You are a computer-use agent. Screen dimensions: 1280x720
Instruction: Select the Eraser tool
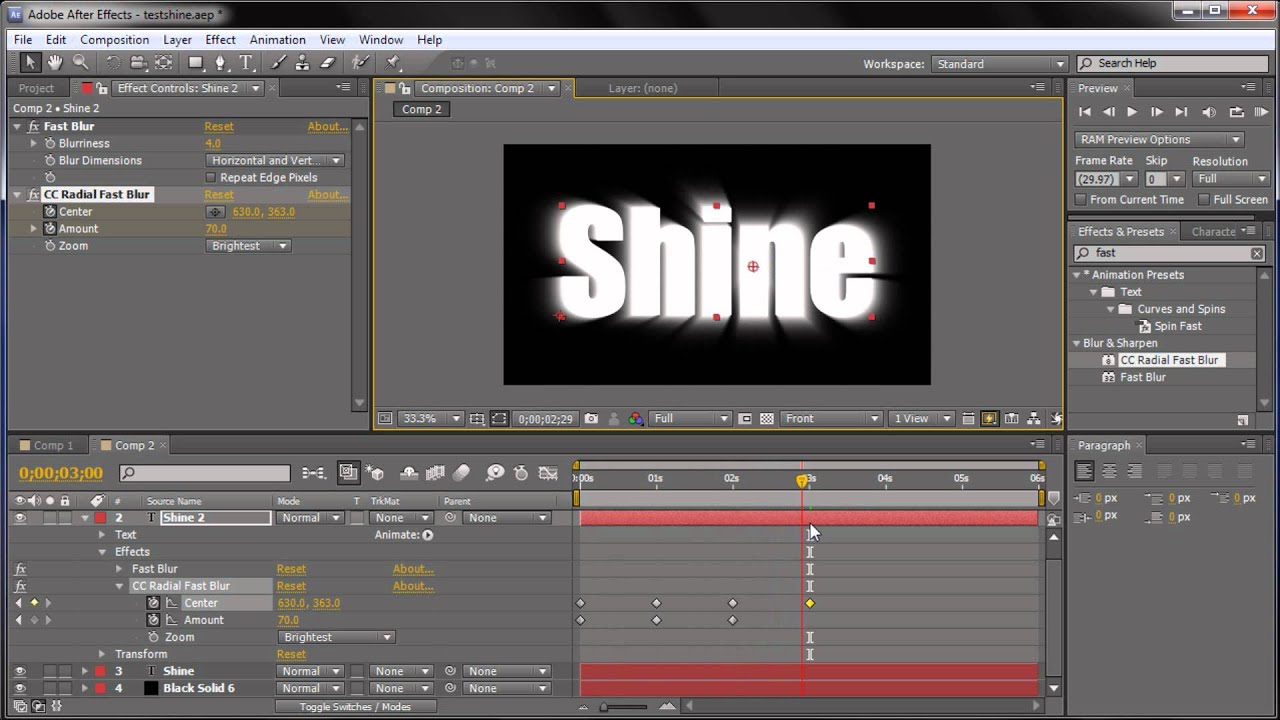(x=328, y=62)
